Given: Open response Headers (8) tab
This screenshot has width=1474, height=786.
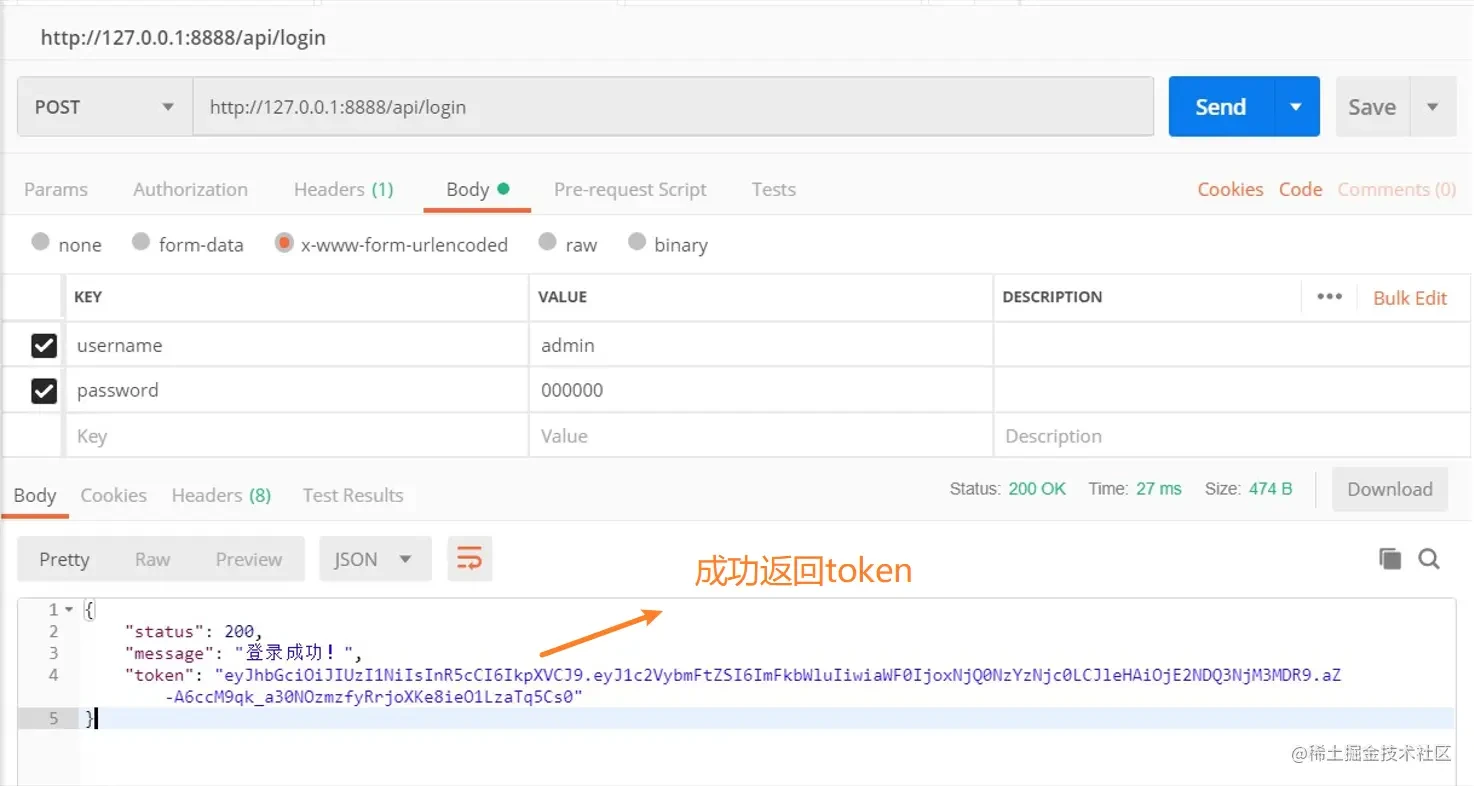Looking at the screenshot, I should [221, 495].
